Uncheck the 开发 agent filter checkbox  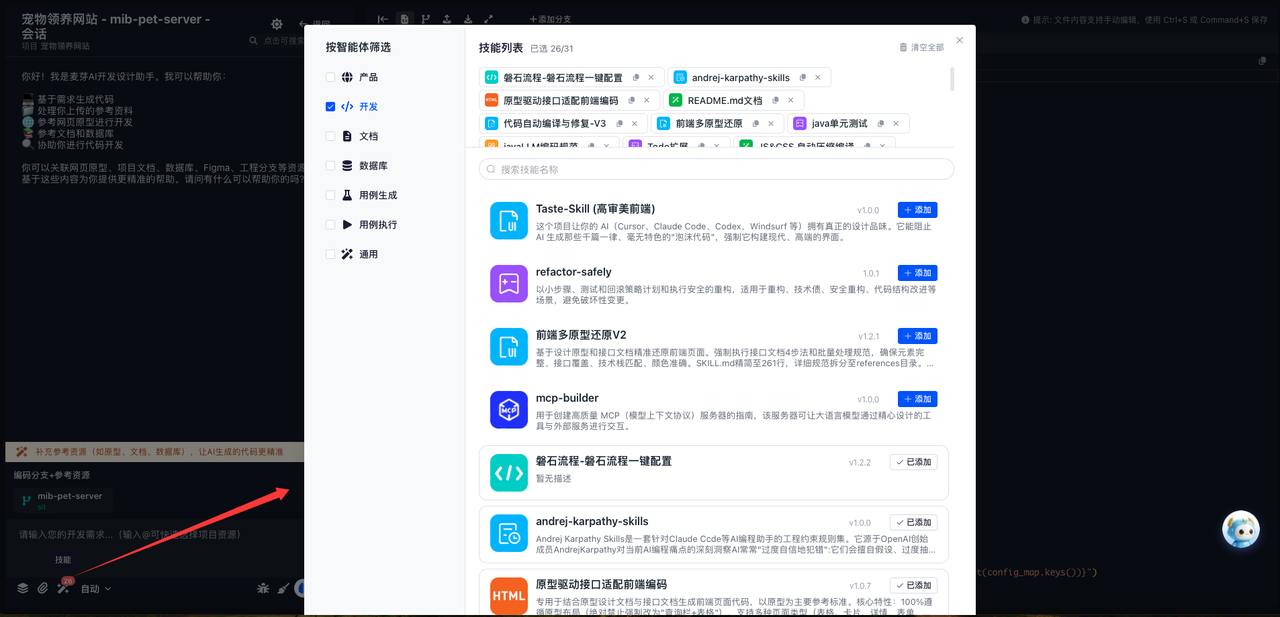330,106
